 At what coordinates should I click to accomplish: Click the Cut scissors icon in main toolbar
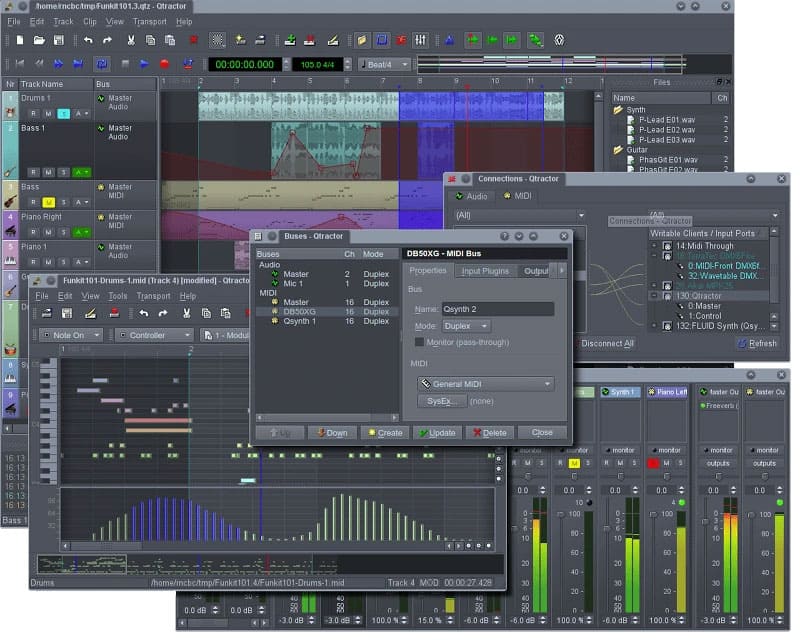coord(131,40)
